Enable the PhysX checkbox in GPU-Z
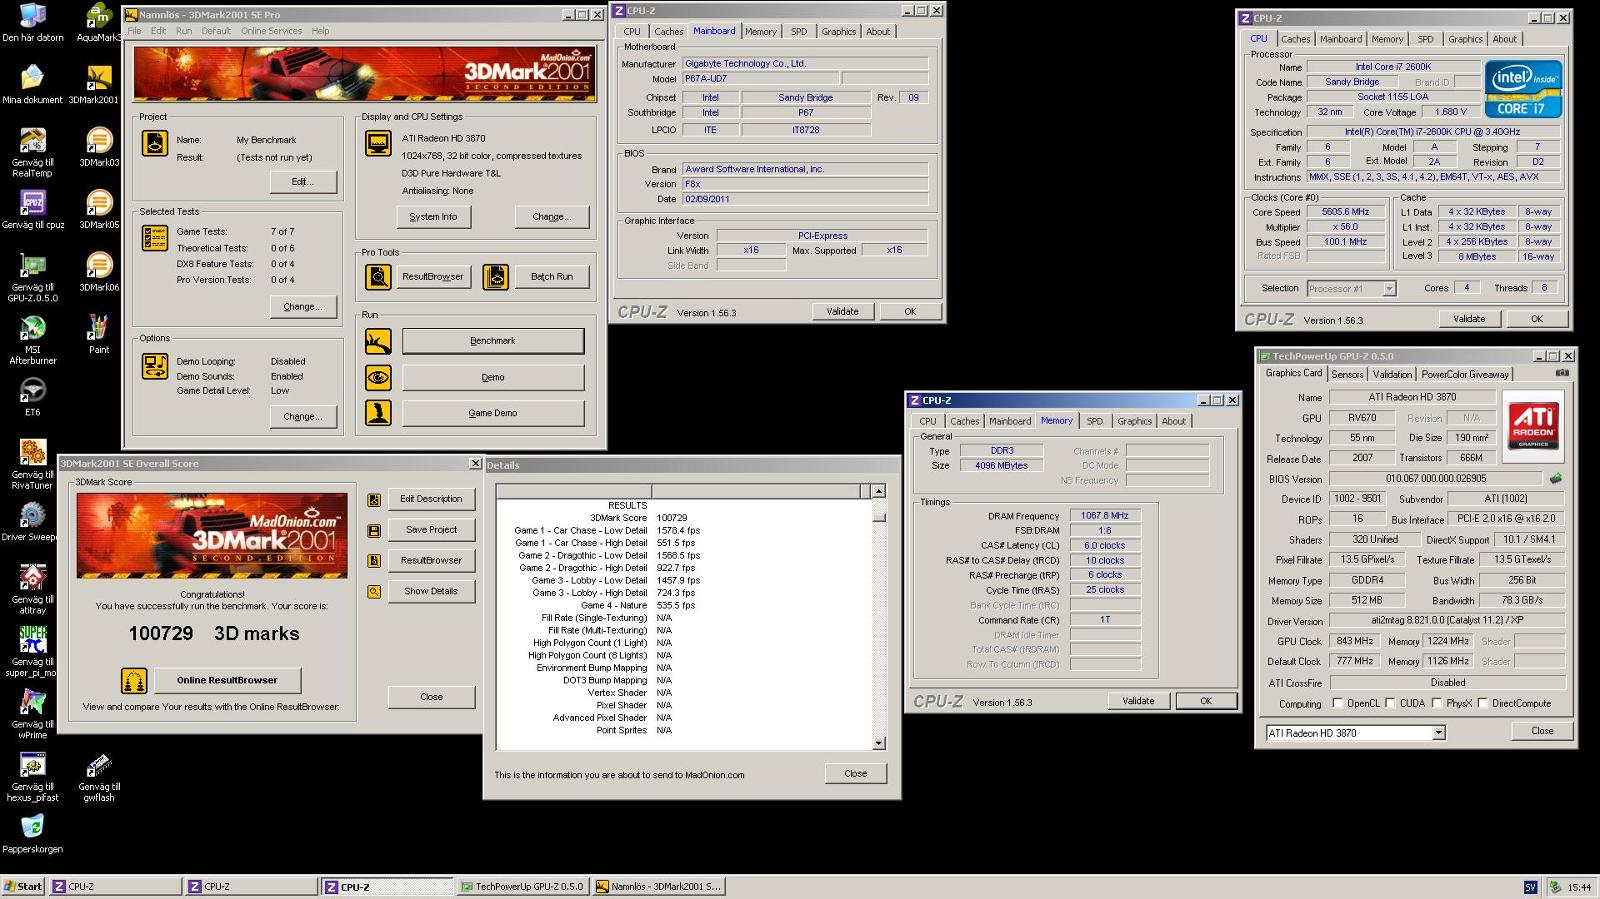This screenshot has height=899, width=1600. pyautogui.click(x=1436, y=703)
